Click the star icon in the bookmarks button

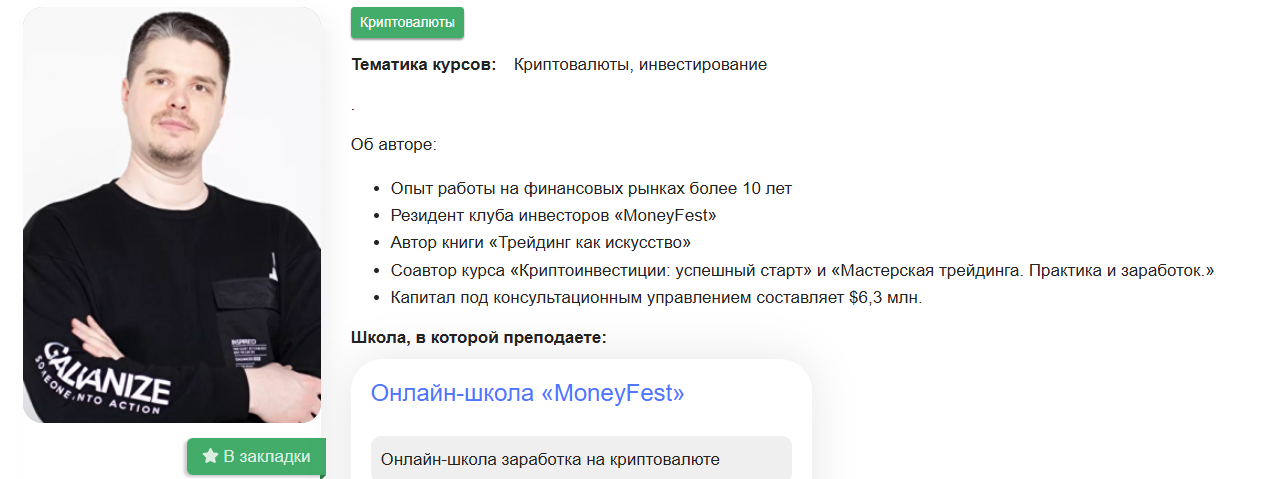coord(210,457)
